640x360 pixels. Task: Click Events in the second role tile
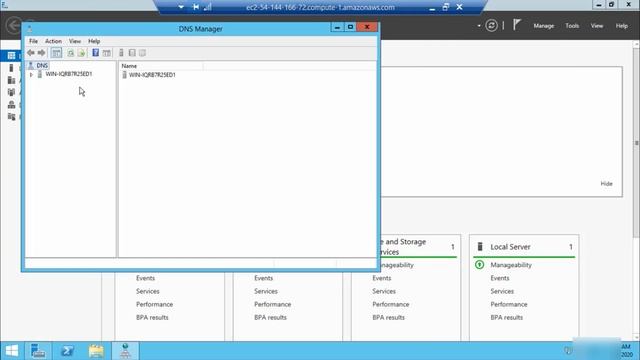click(x=263, y=278)
